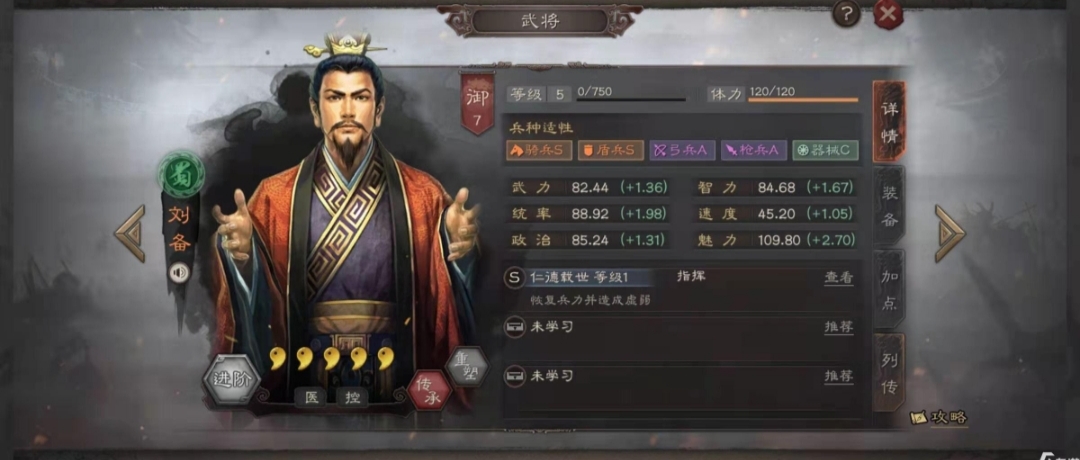The image size is (1080, 460).
Task: Switch to the 加点 tab
Action: (x=889, y=289)
